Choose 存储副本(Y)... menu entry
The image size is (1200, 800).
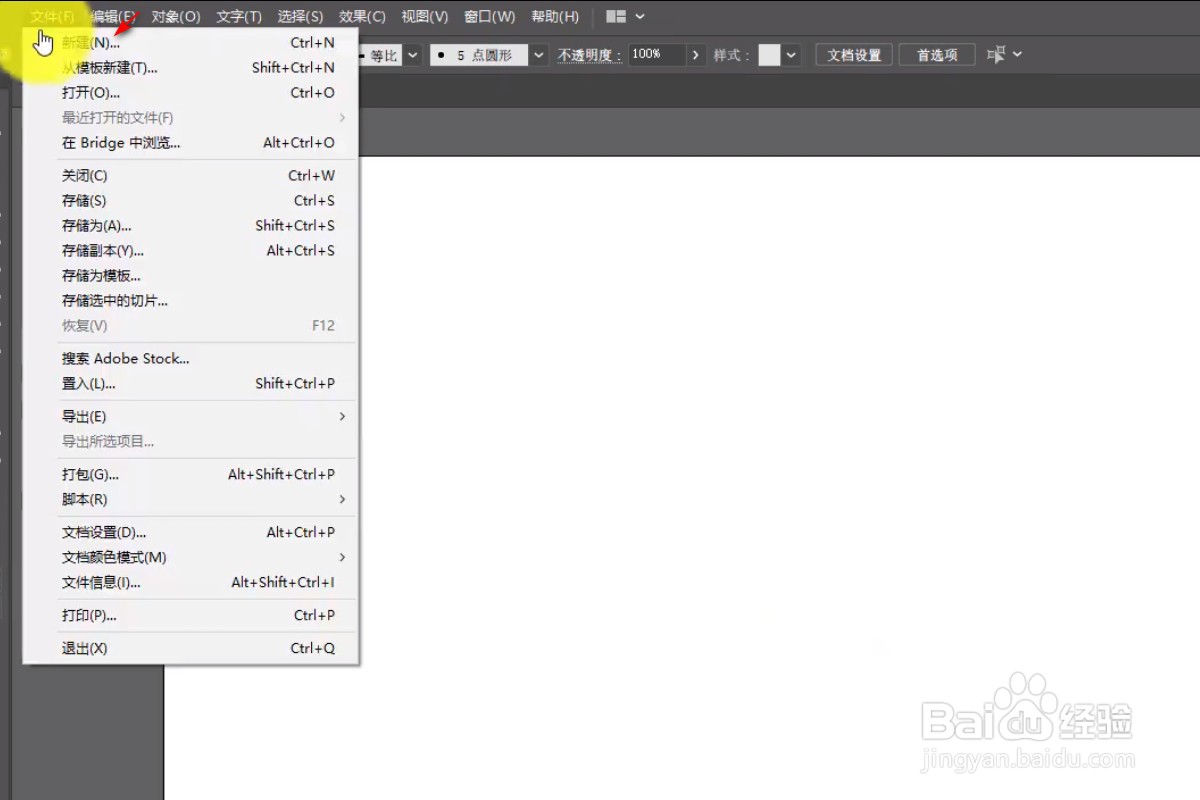190,251
